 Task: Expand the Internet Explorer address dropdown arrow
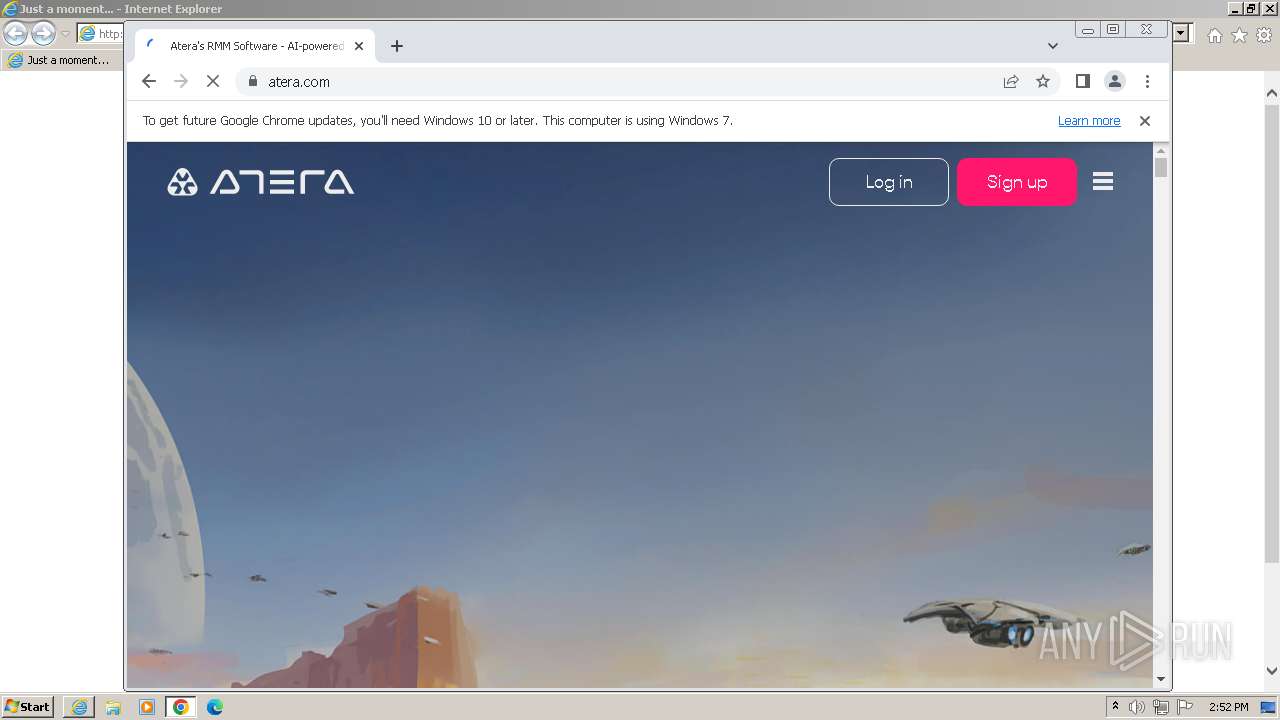(1181, 33)
